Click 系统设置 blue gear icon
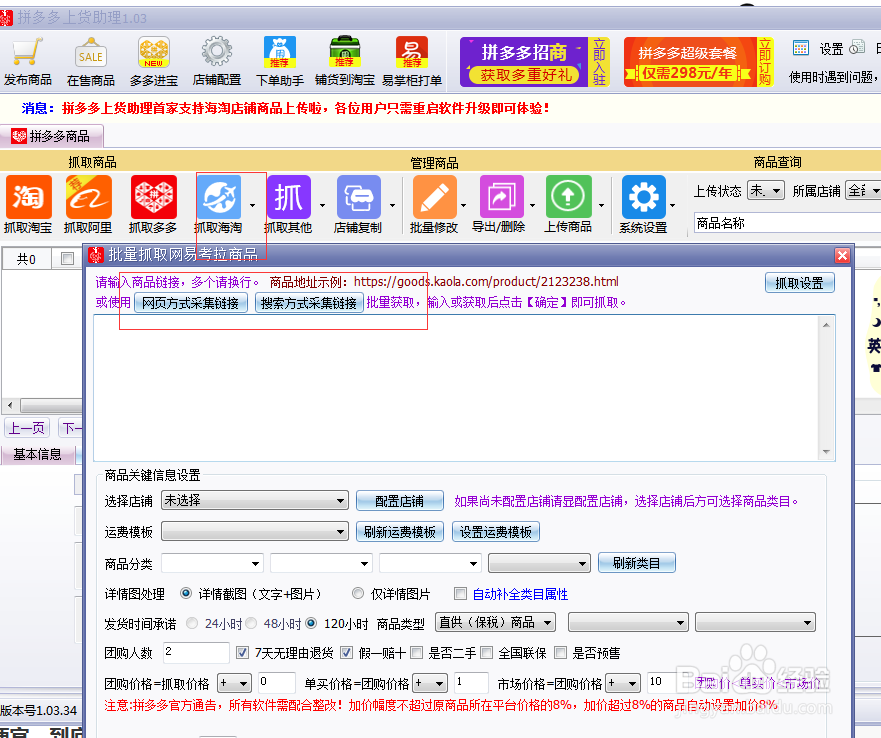Screen dimensions: 881x738 [644, 197]
